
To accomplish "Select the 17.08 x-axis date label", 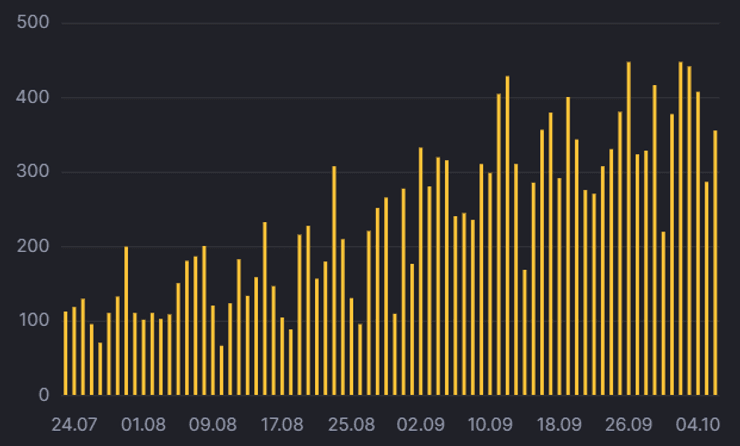I will click(x=282, y=424).
